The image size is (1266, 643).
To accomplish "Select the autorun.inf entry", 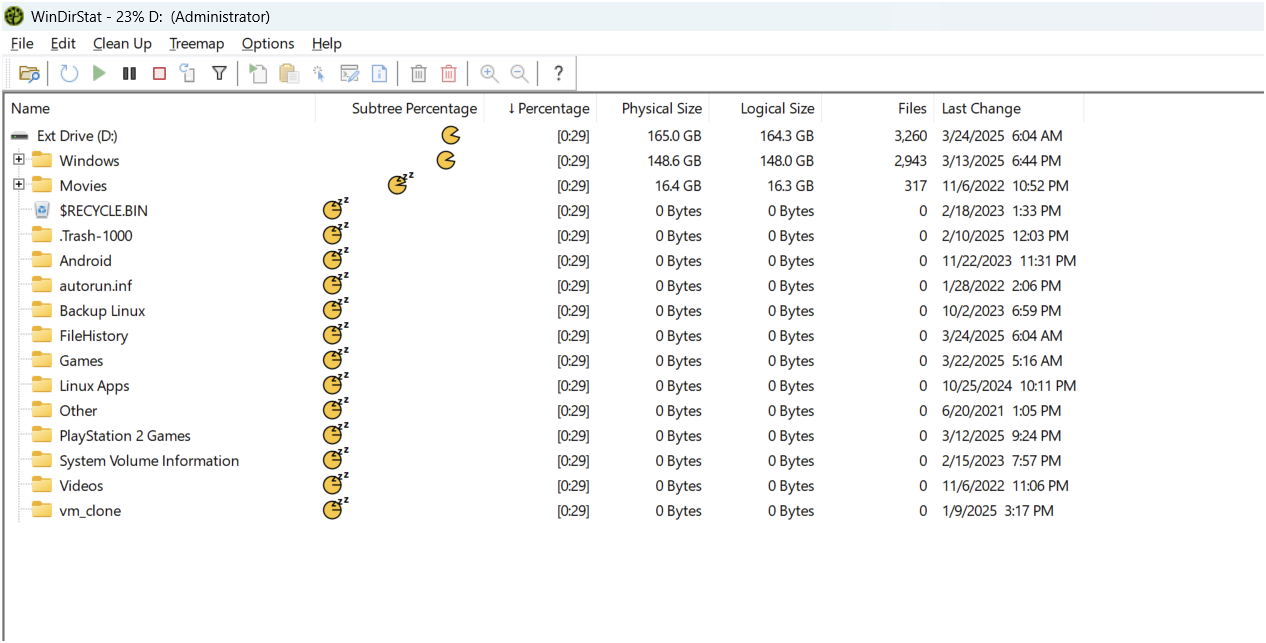I will coord(96,286).
